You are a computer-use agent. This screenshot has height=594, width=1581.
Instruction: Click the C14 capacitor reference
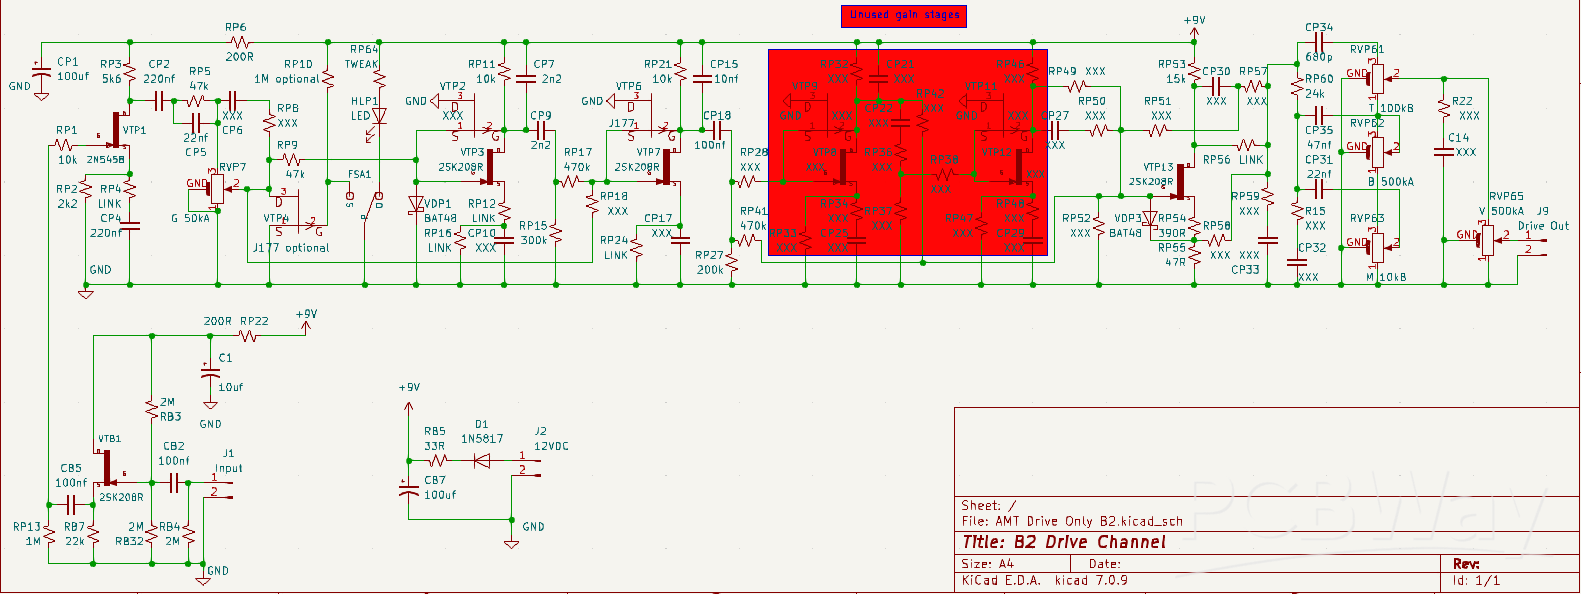(x=1459, y=138)
